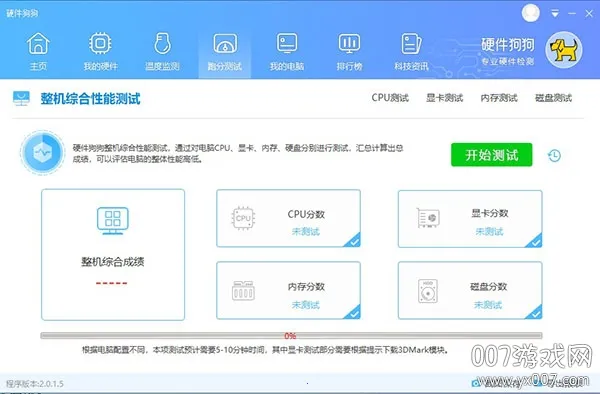Click the red dashes overall score placeholder

(x=111, y=283)
